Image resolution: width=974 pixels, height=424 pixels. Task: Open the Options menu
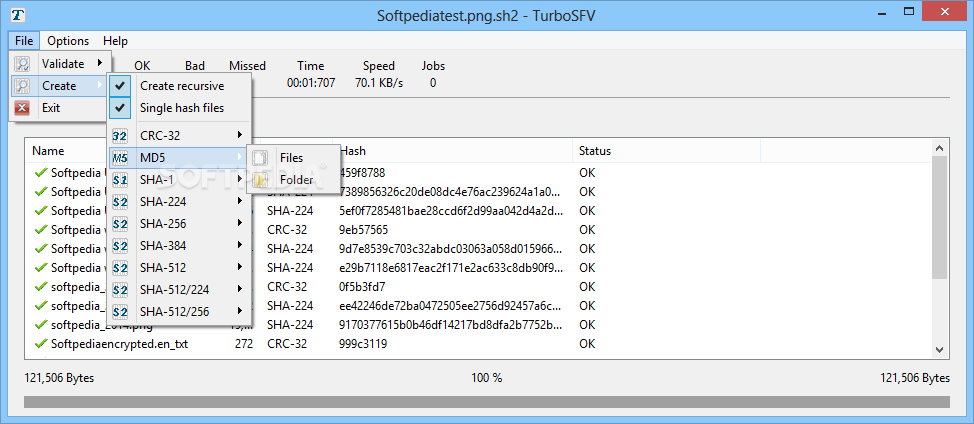pos(68,41)
